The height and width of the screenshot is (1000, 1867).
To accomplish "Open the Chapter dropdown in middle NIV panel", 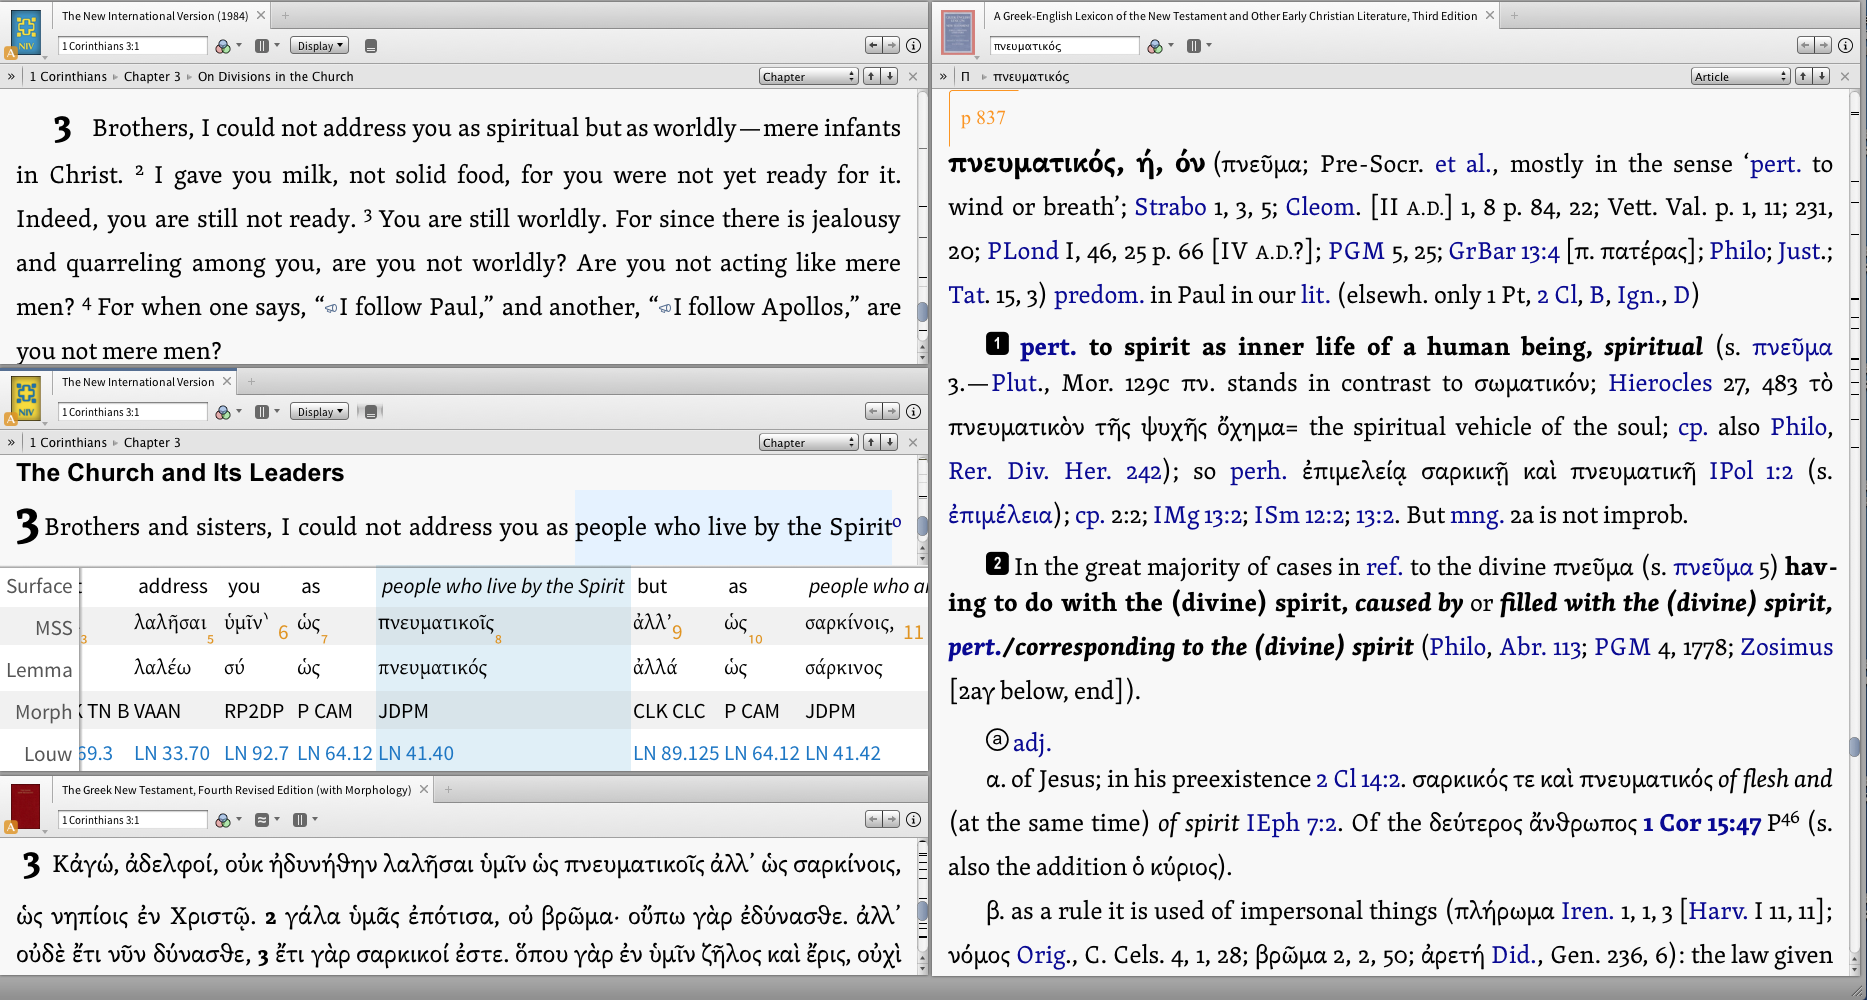I will pyautogui.click(x=808, y=443).
